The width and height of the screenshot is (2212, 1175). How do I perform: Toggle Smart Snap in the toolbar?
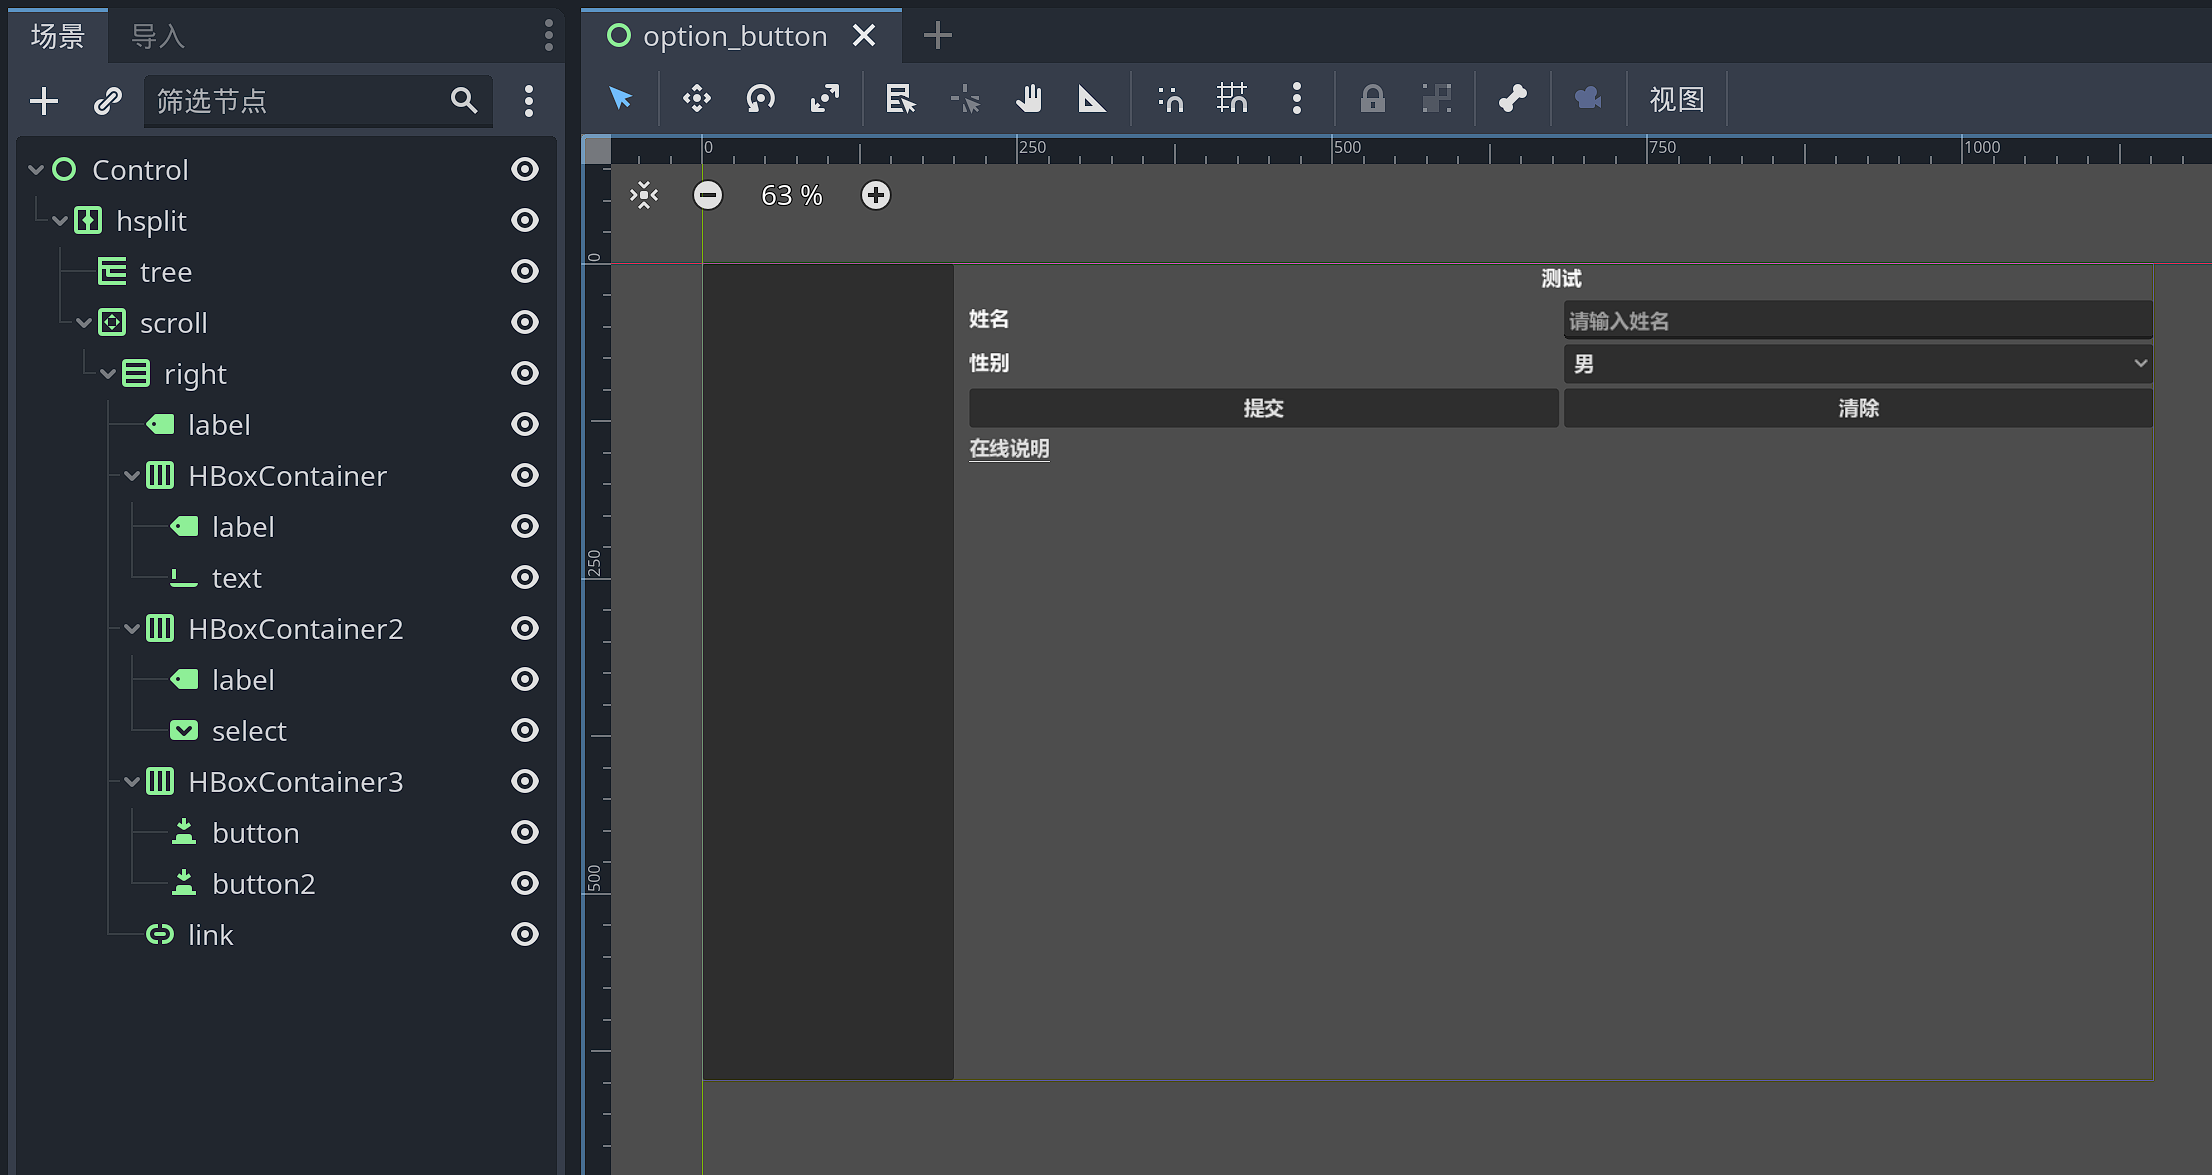(1169, 99)
